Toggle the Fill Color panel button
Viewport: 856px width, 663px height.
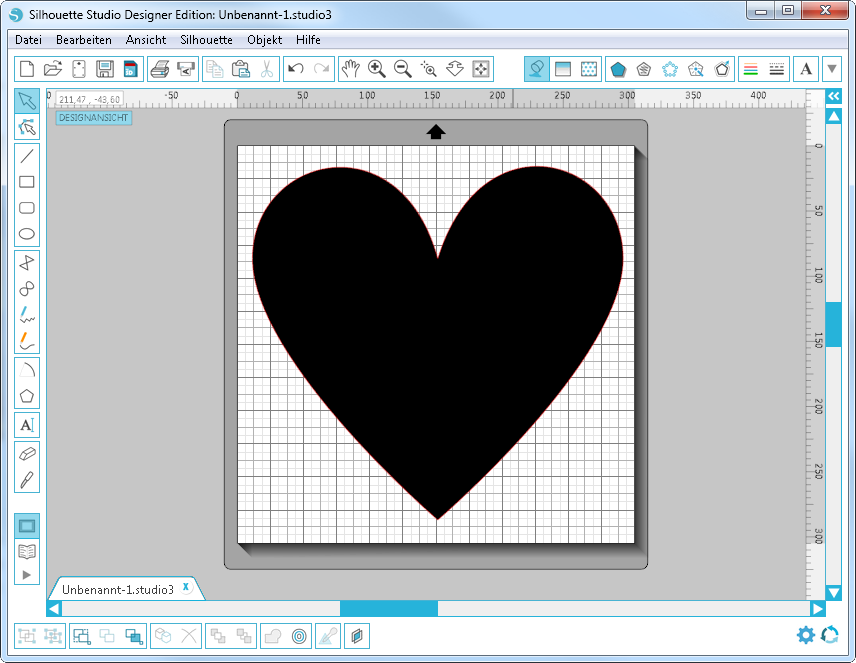point(536,69)
